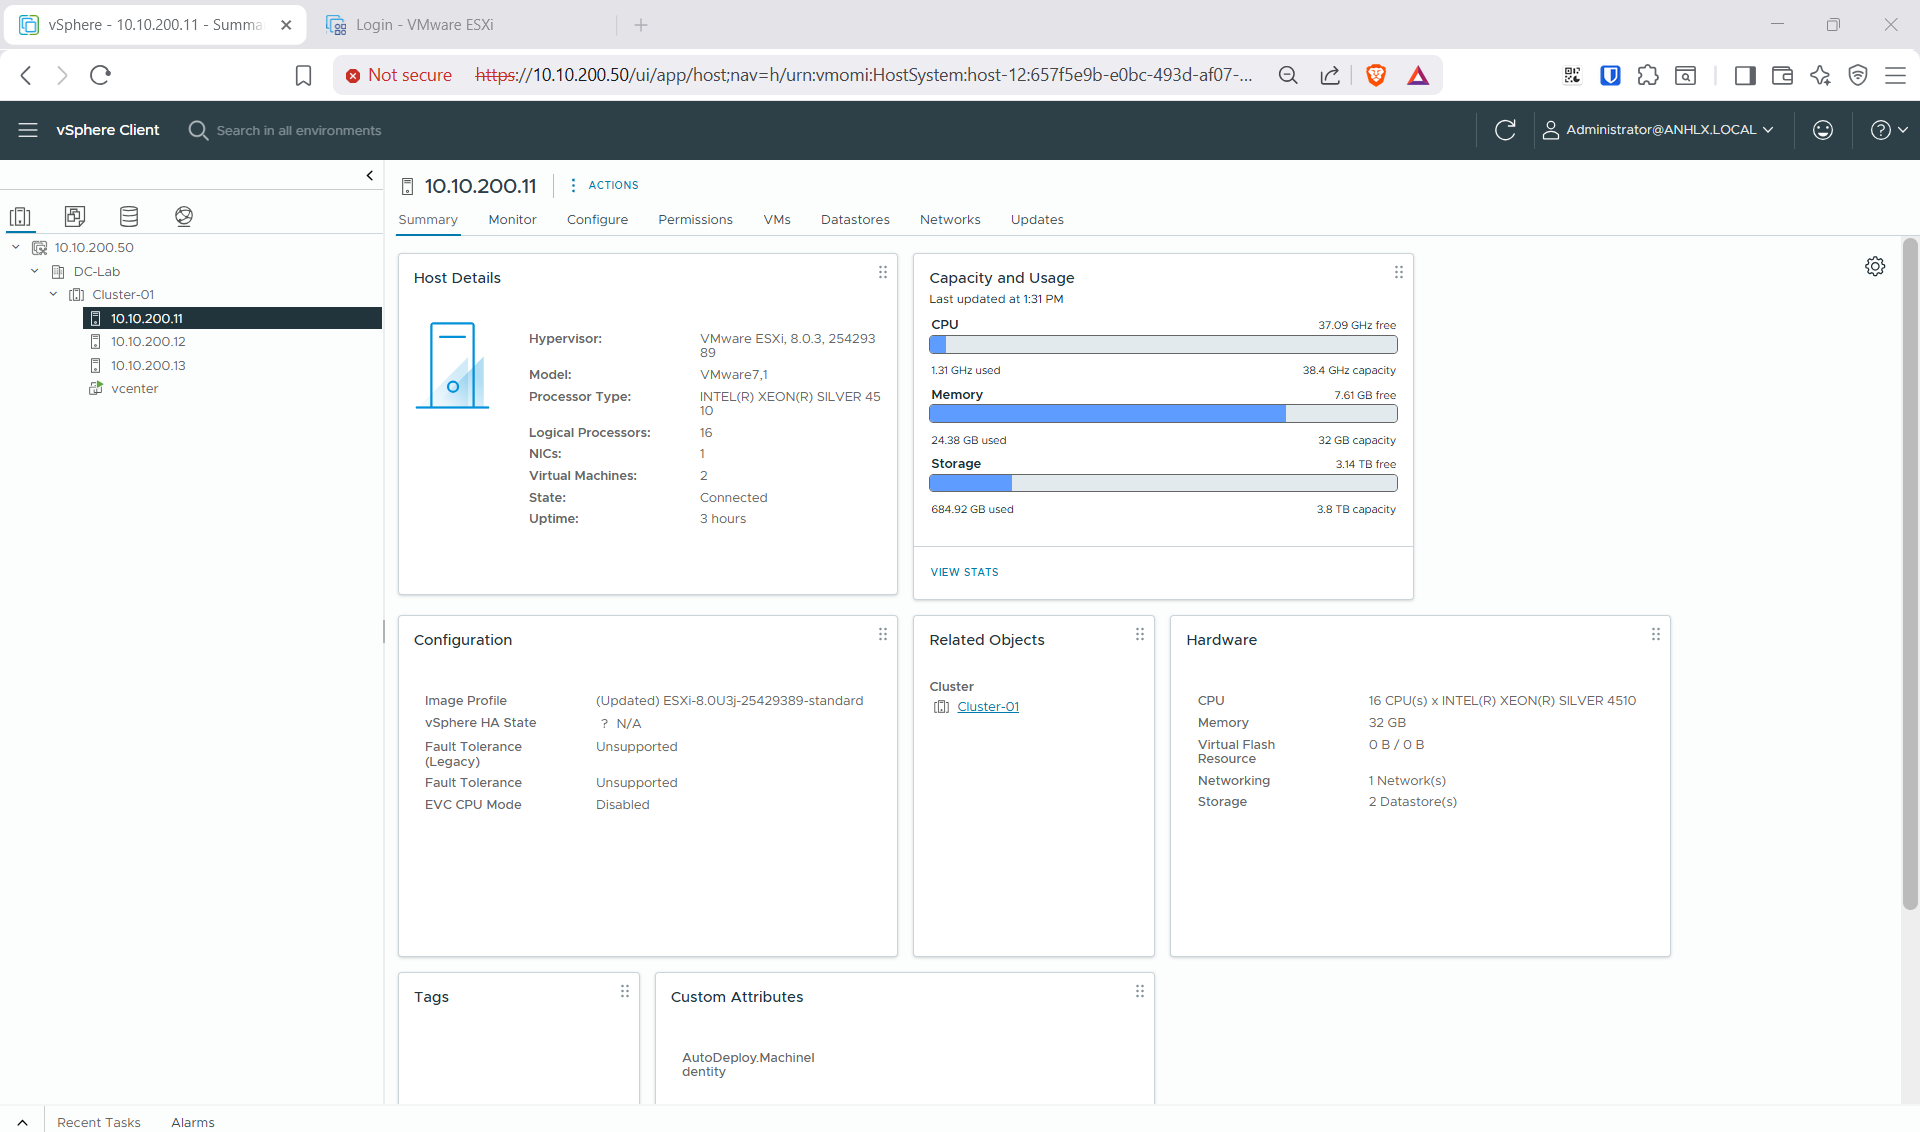Bookmark this page icon
This screenshot has height=1132, width=1920.
pyautogui.click(x=303, y=75)
